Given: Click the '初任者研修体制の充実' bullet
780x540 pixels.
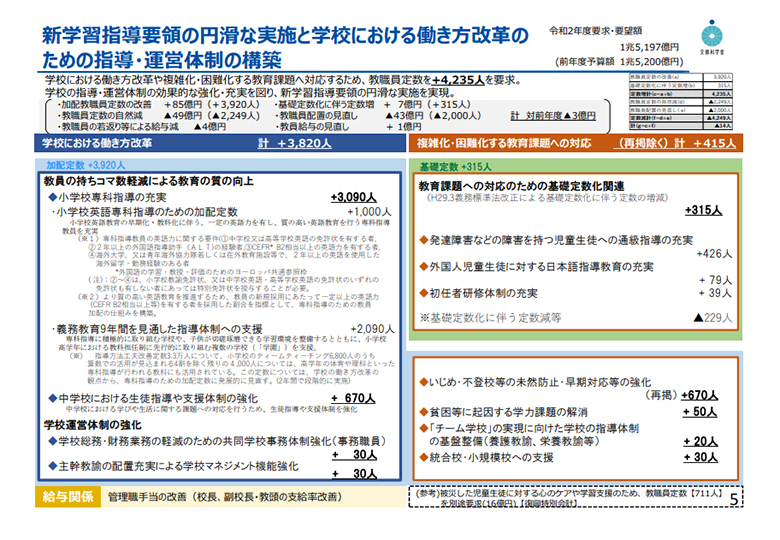Looking at the screenshot, I should [478, 293].
